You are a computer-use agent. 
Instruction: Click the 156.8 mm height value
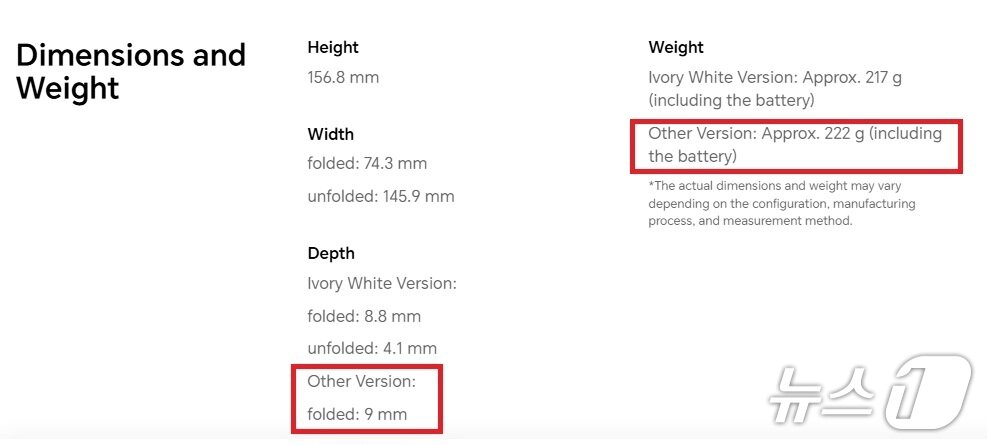343,77
